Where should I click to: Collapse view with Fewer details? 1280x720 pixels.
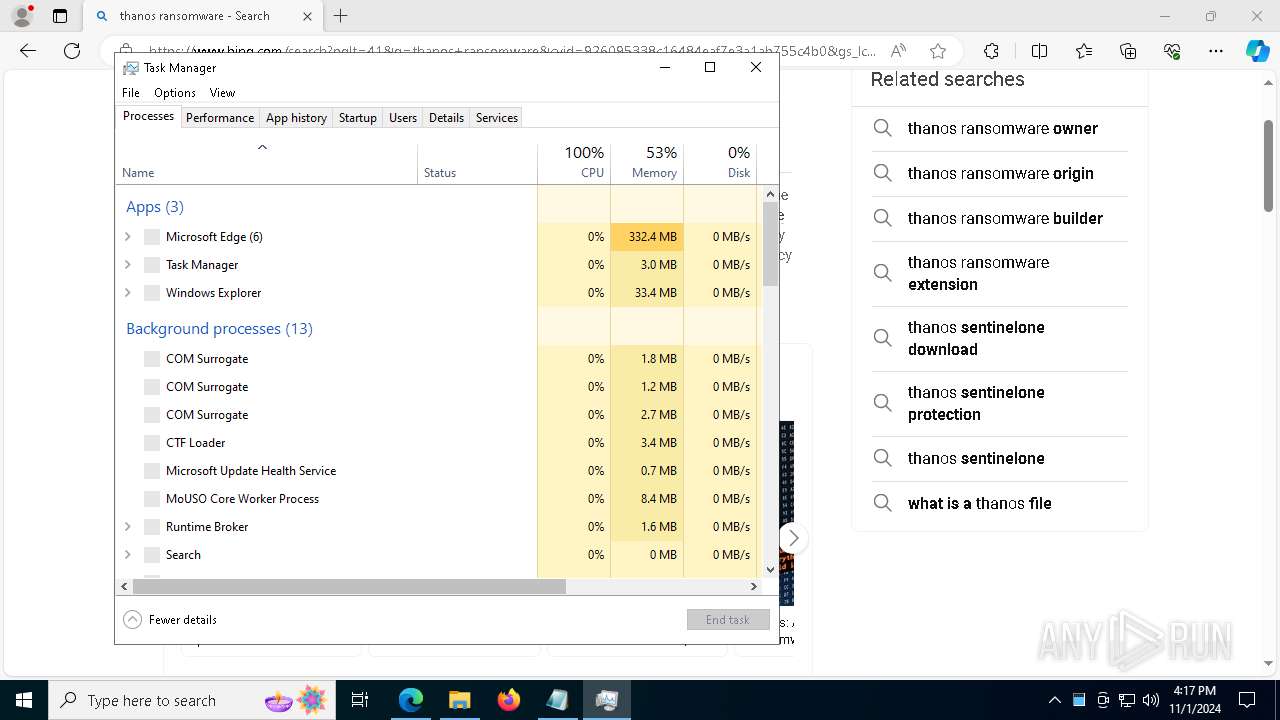tap(170, 619)
